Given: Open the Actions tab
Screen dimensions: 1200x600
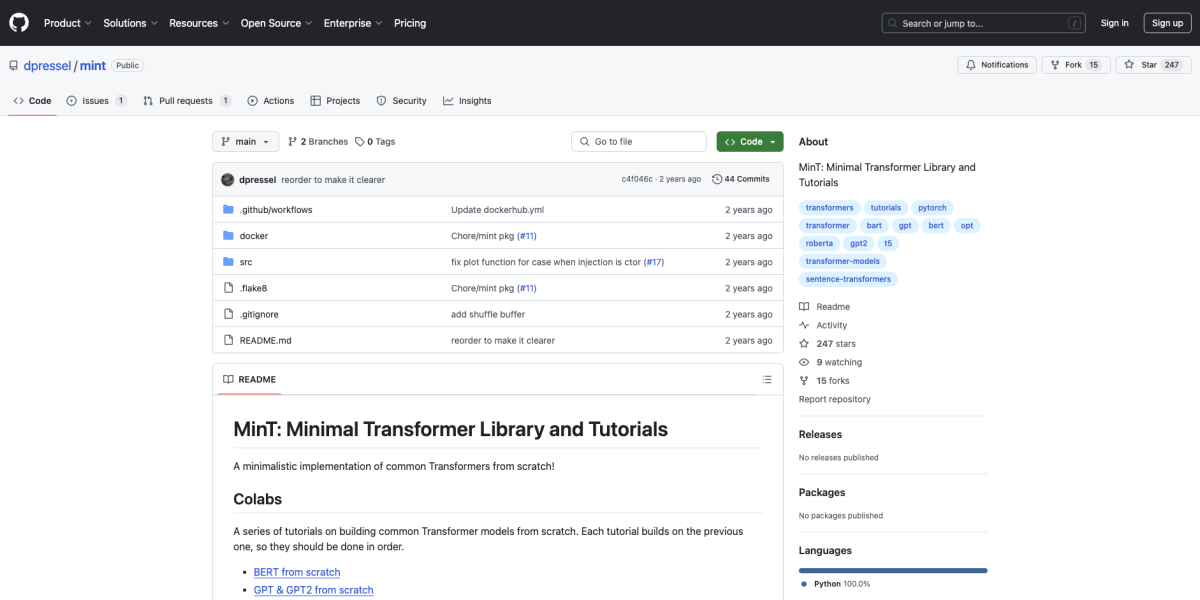Looking at the screenshot, I should [271, 101].
